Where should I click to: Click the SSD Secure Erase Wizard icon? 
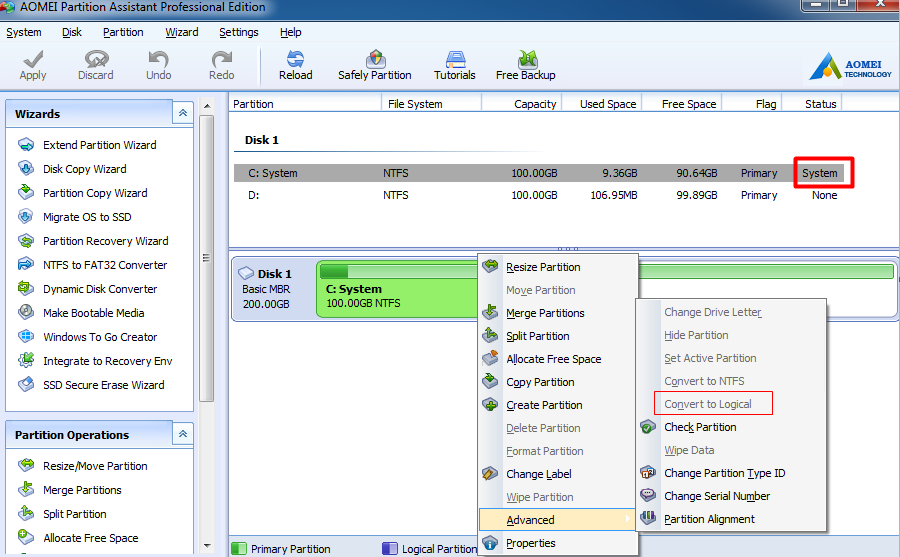tap(26, 384)
